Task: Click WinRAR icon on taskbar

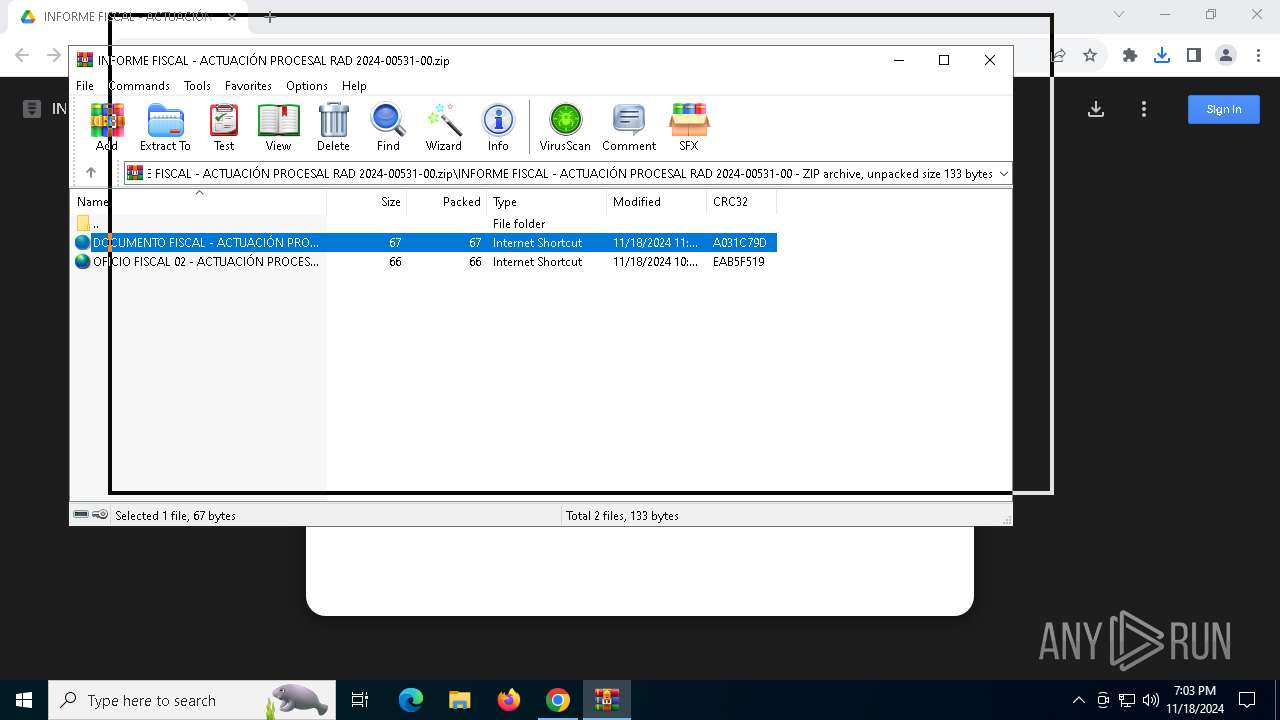Action: tap(607, 700)
